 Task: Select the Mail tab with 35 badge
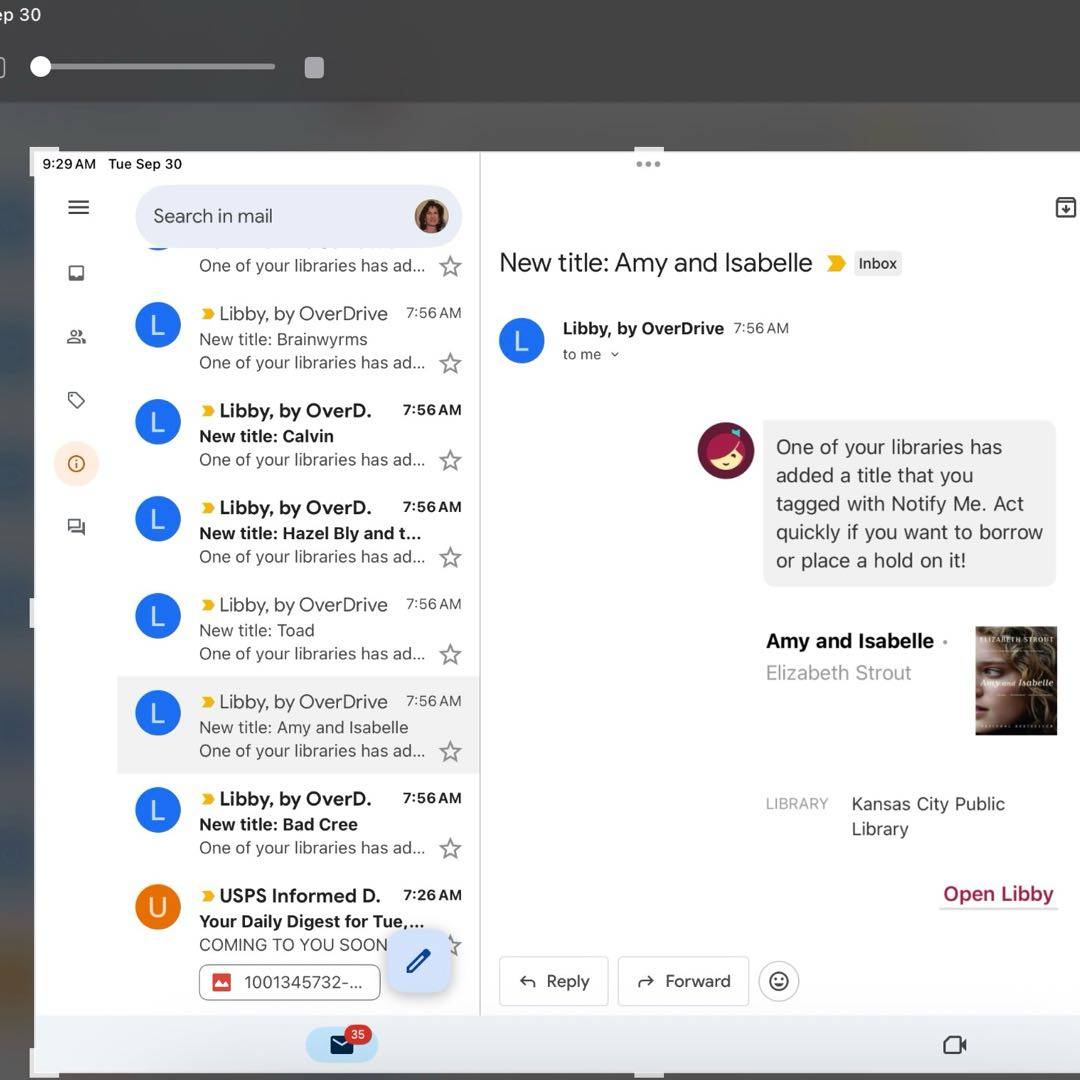click(x=342, y=1045)
